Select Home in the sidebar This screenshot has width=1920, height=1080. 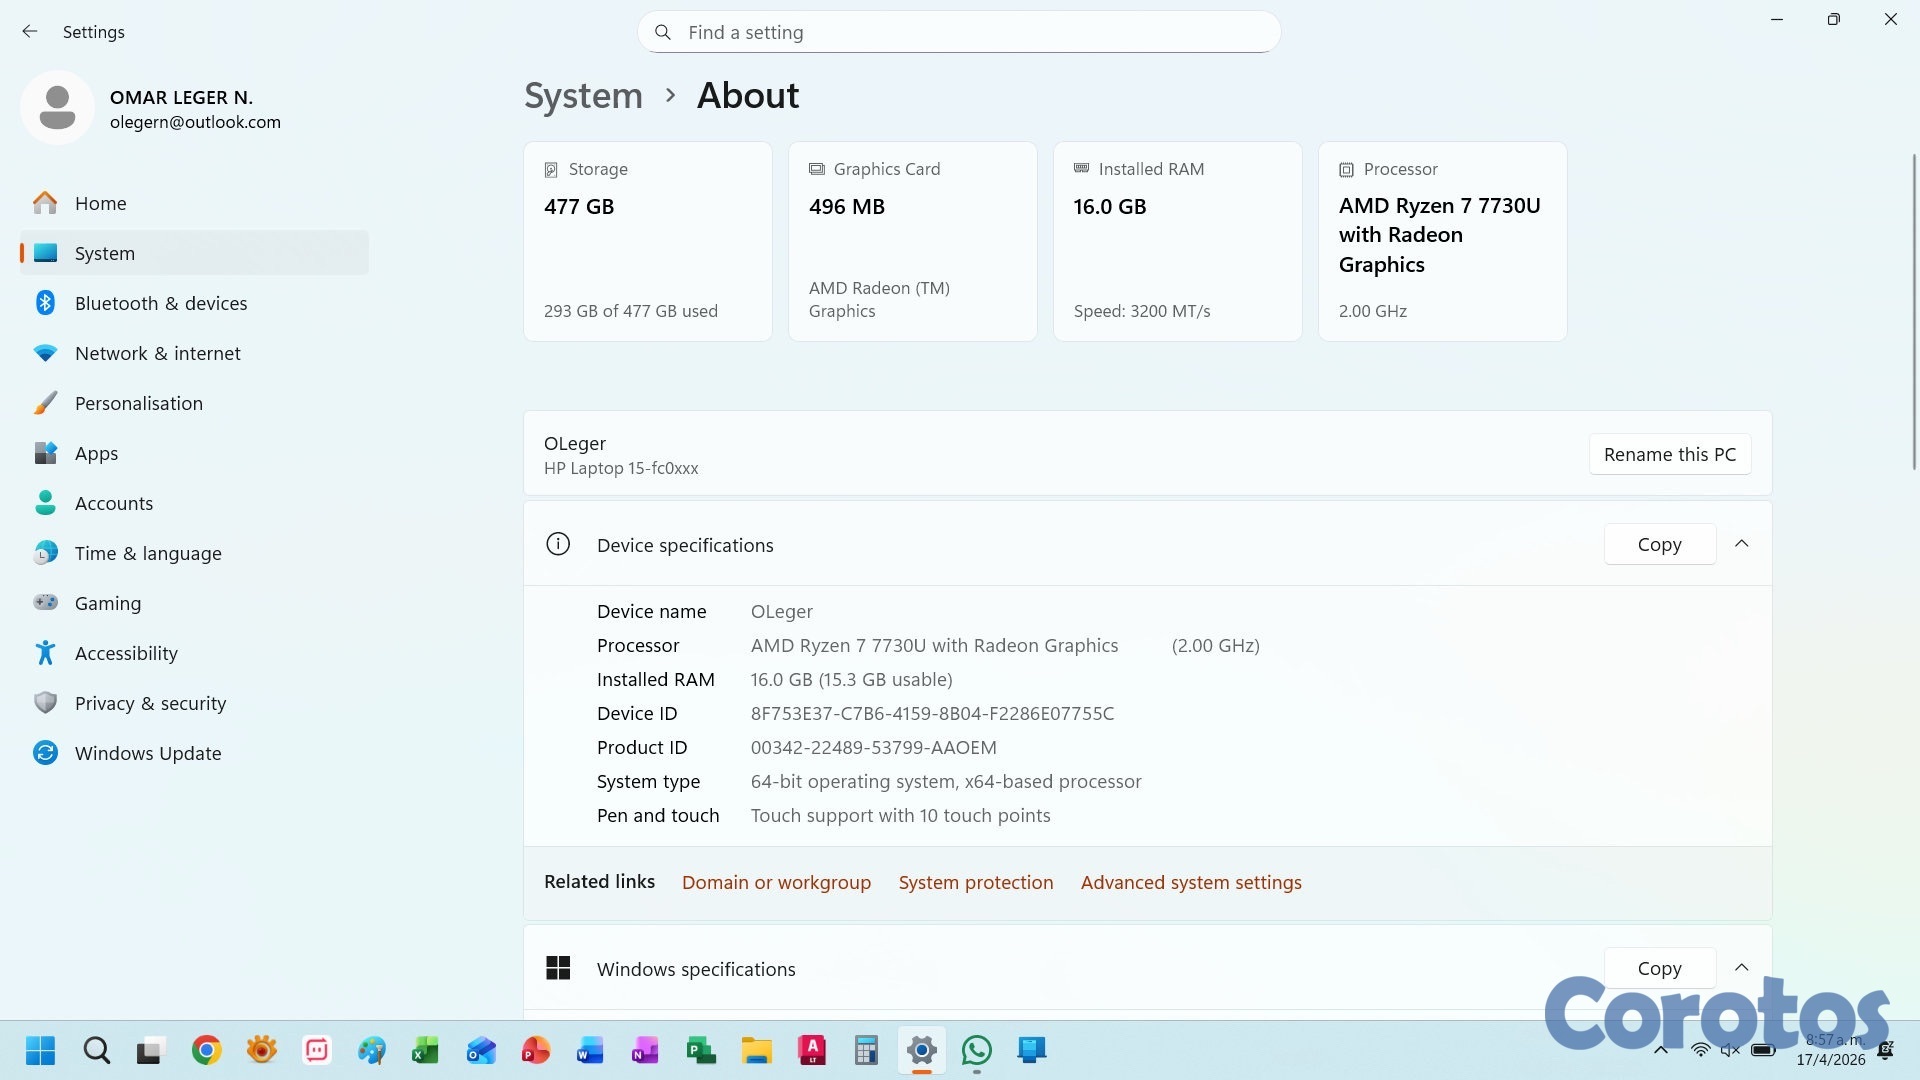point(100,203)
